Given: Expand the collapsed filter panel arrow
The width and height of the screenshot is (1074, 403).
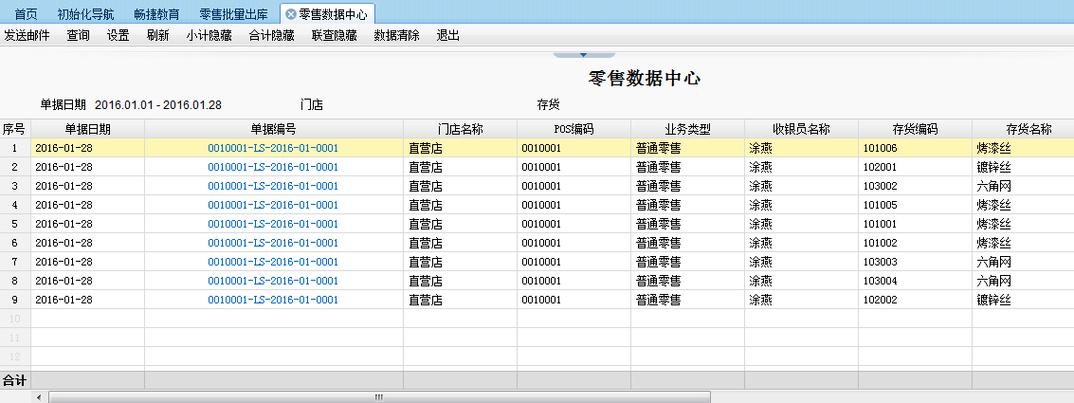Looking at the screenshot, I should tap(584, 54).
